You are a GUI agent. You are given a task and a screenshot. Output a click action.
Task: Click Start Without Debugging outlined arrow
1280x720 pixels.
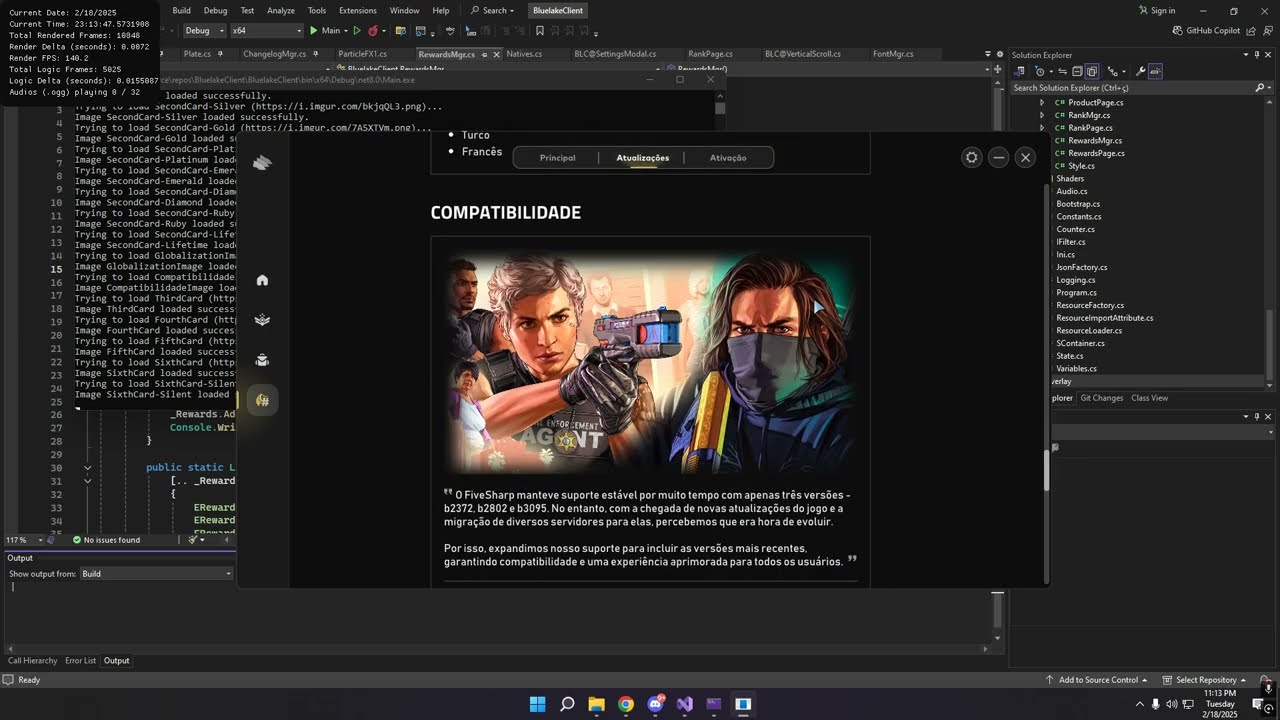357,31
